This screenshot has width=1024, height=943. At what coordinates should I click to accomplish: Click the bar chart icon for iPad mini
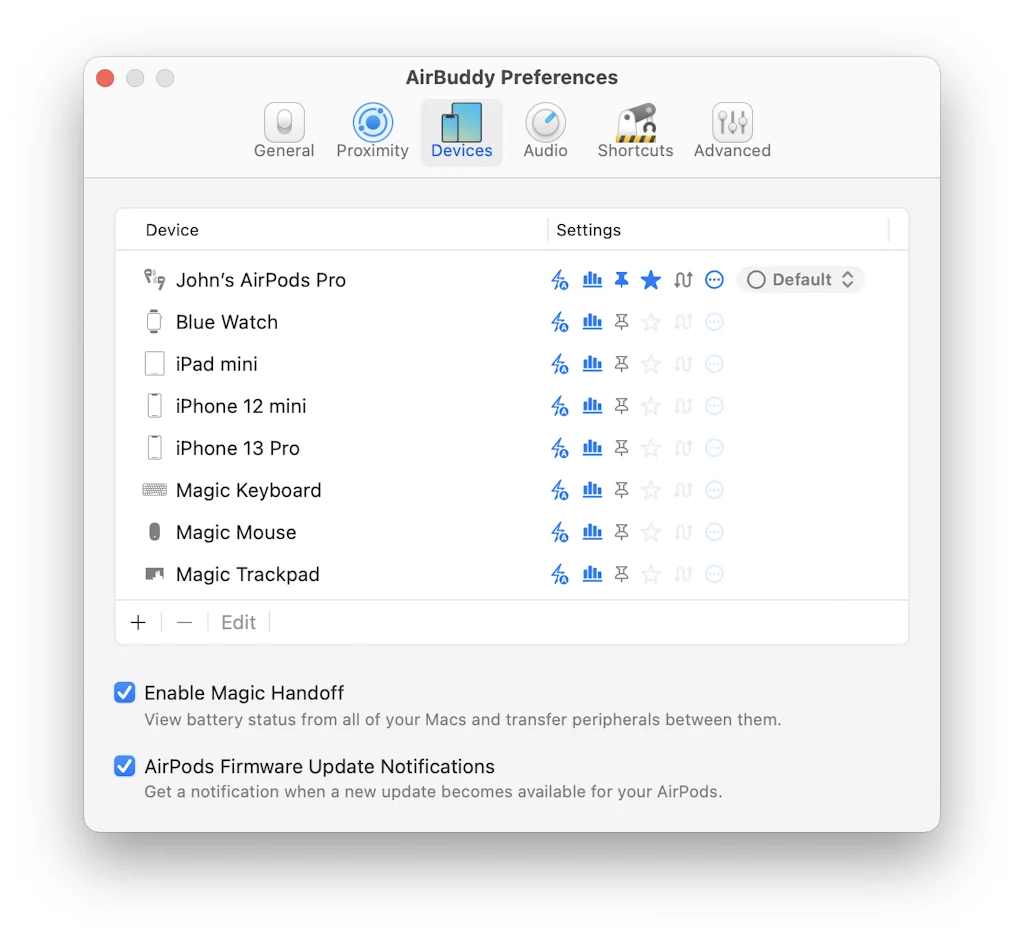tap(592, 364)
